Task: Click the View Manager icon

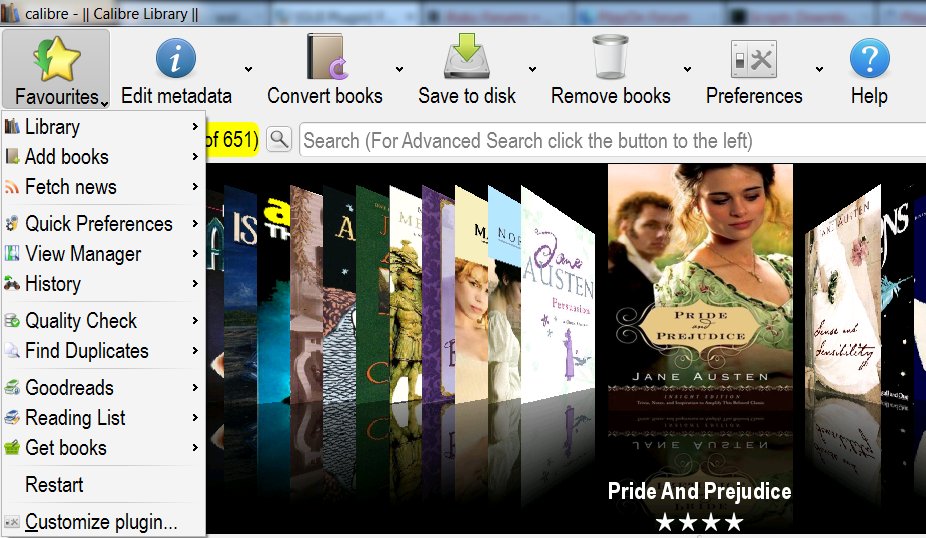Action: (12, 253)
